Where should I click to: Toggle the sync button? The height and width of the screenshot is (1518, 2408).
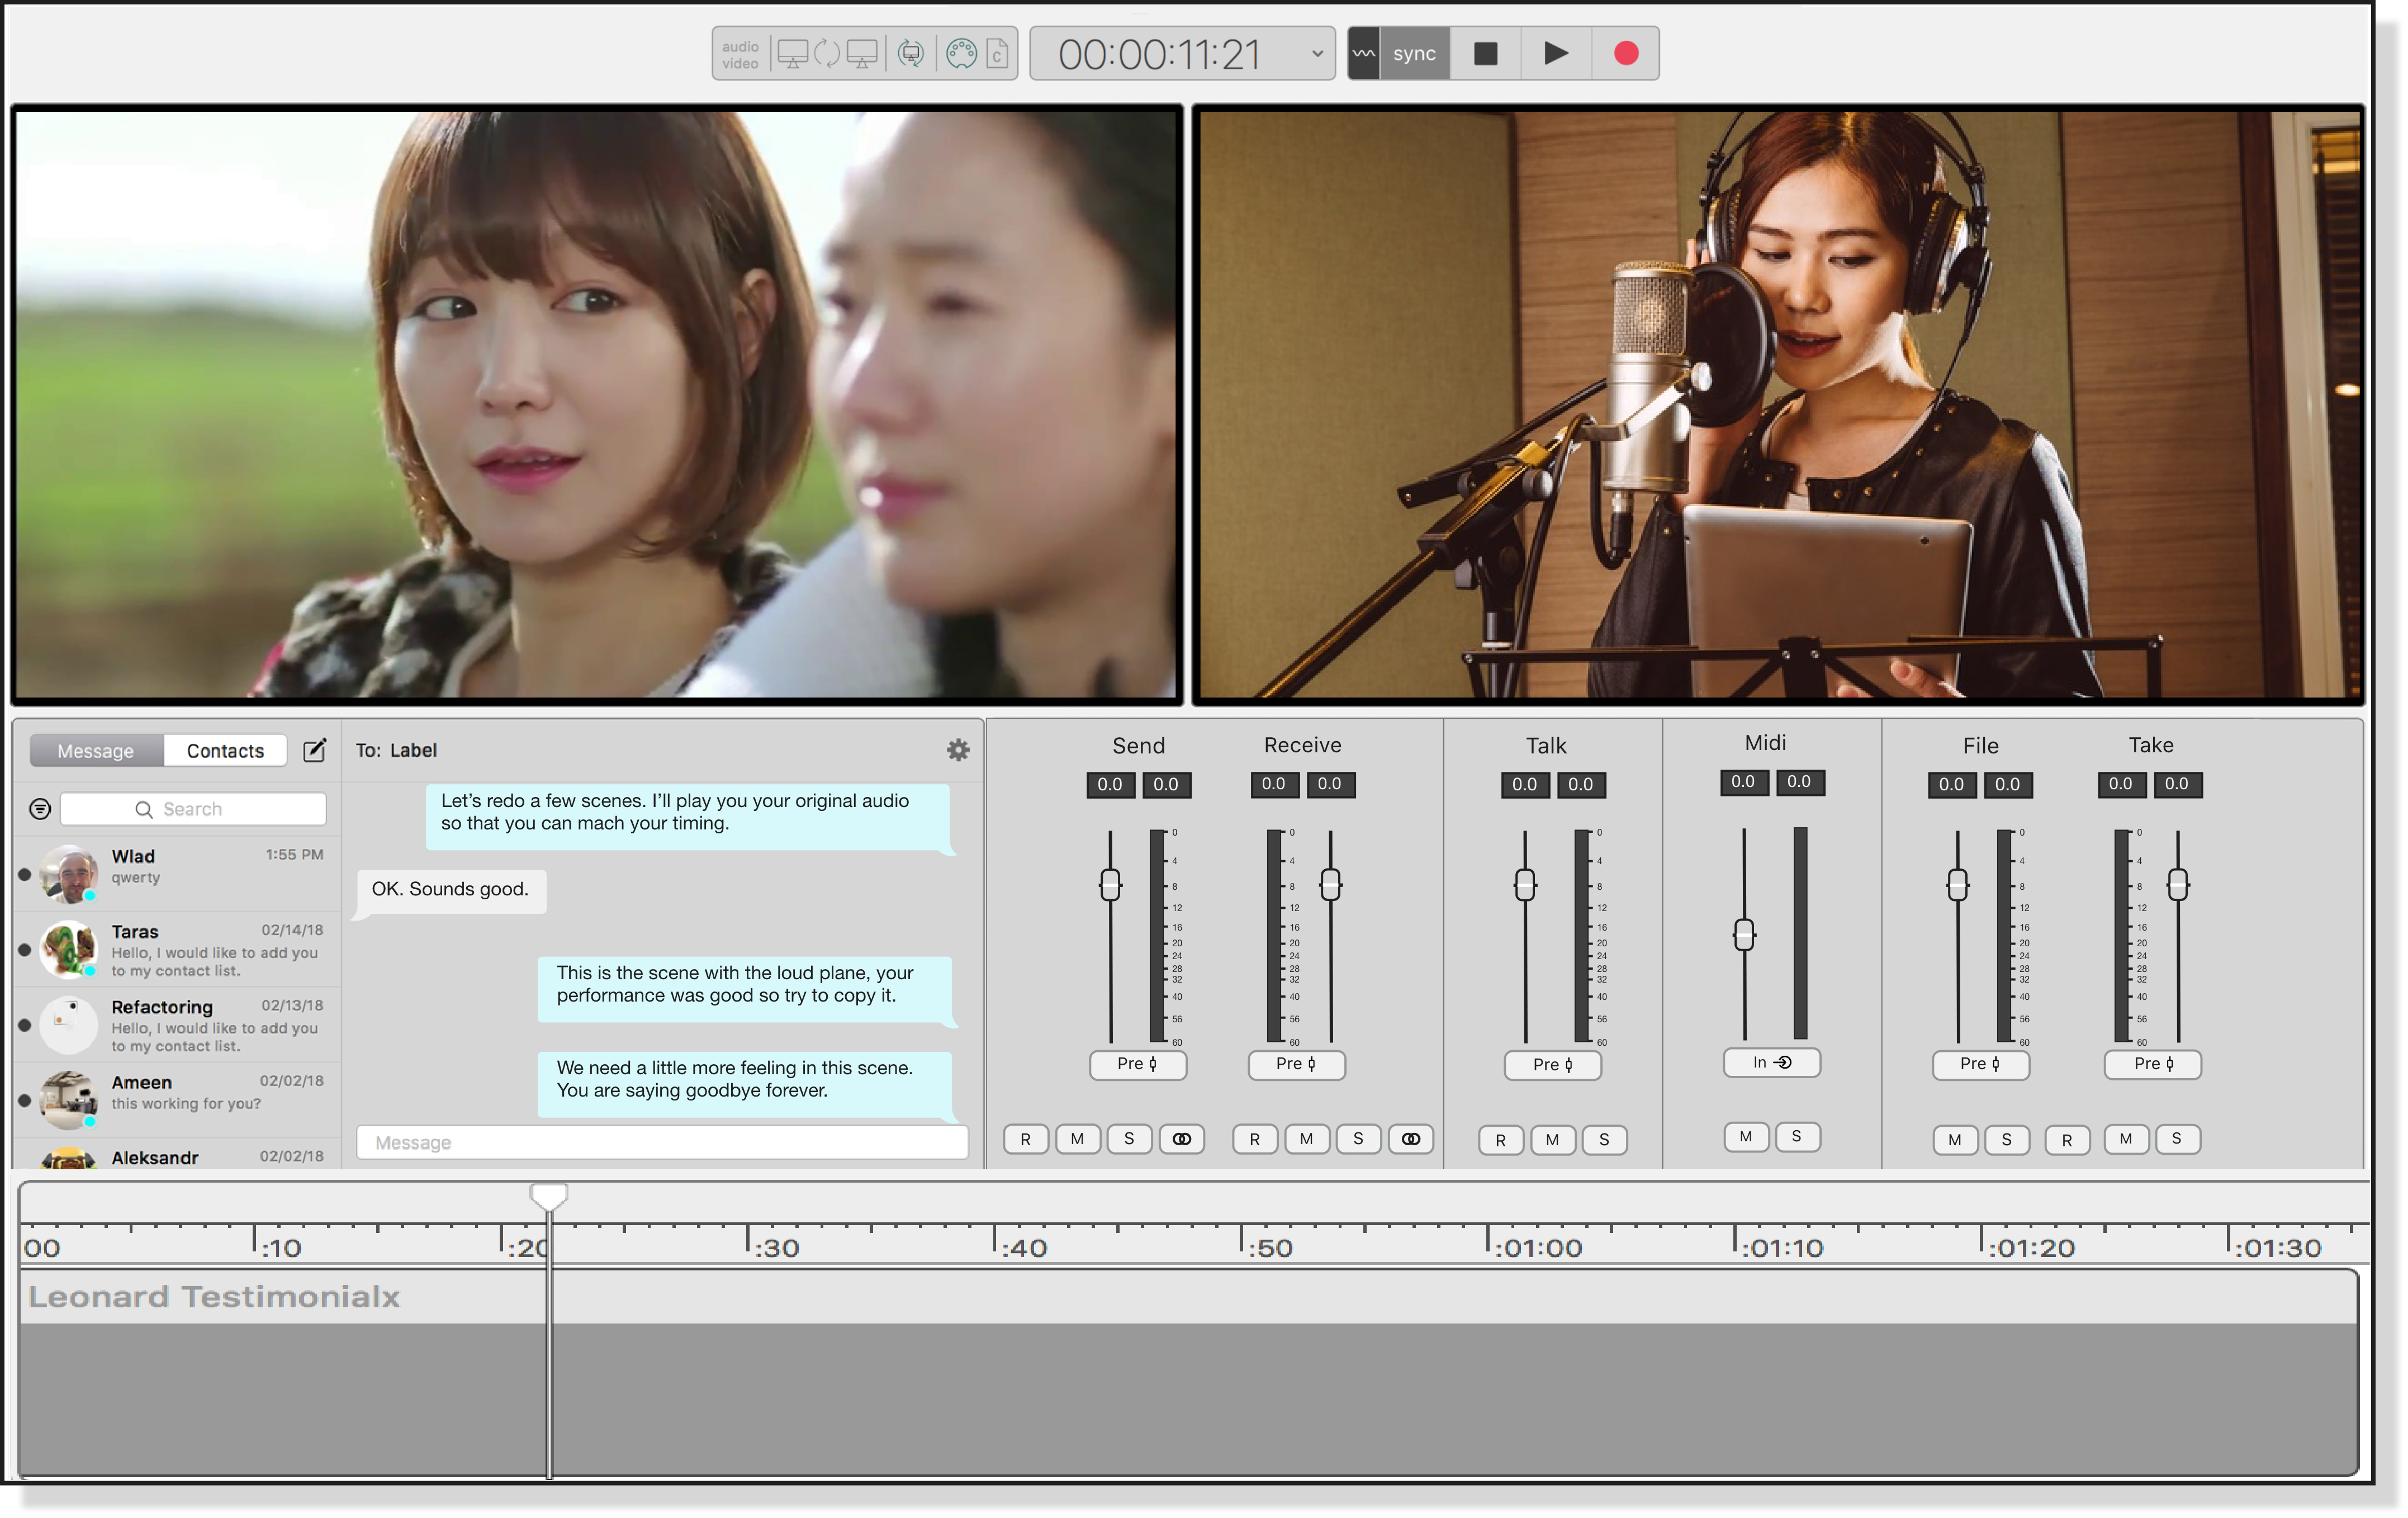tap(1414, 53)
